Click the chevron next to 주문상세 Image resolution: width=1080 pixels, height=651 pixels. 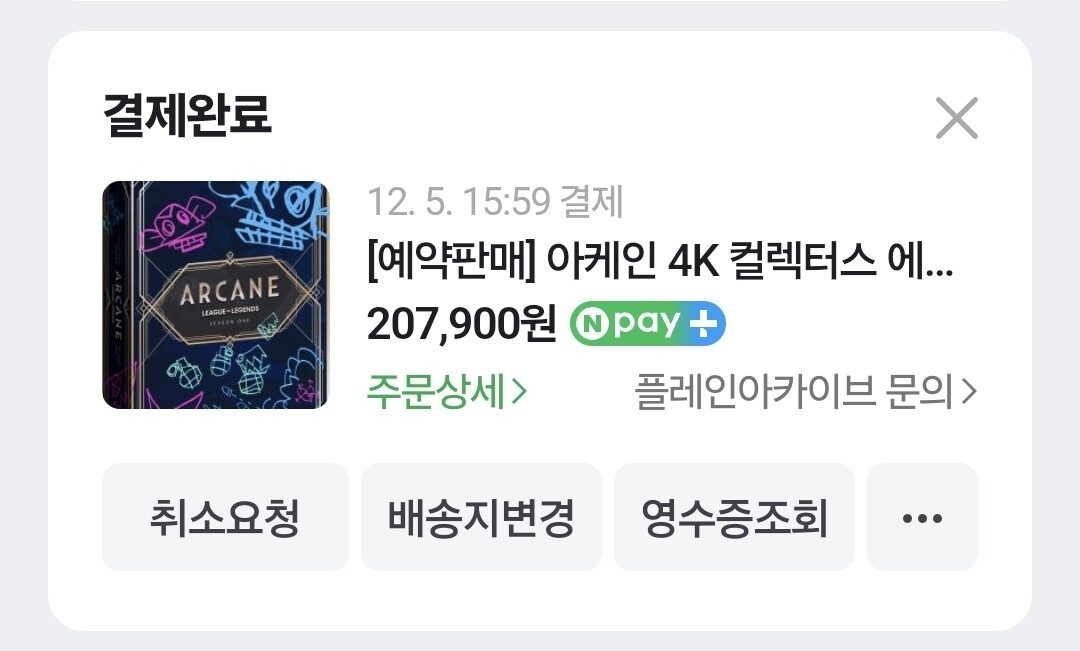pos(520,391)
